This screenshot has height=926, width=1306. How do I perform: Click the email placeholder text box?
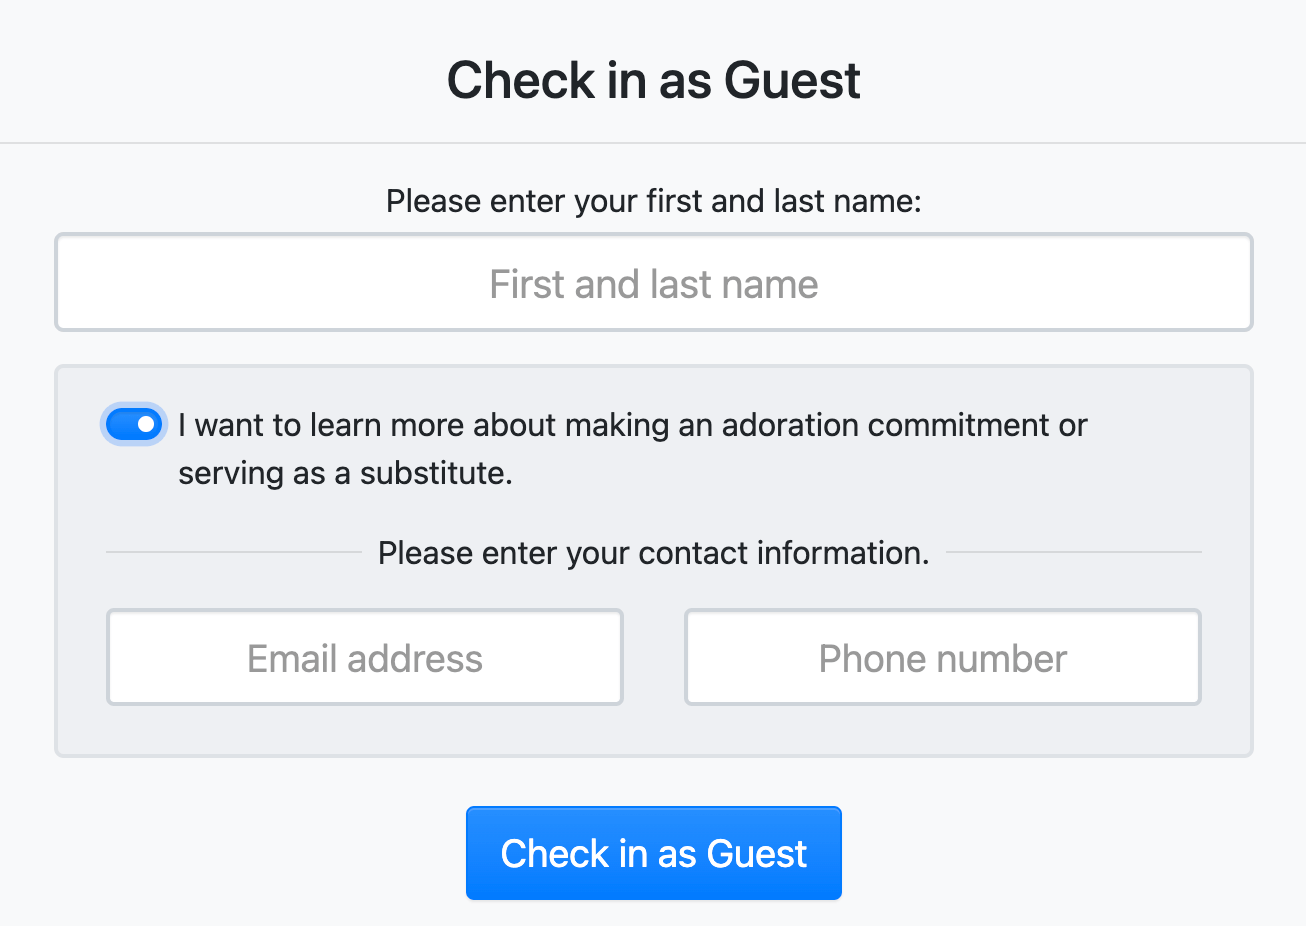(365, 658)
